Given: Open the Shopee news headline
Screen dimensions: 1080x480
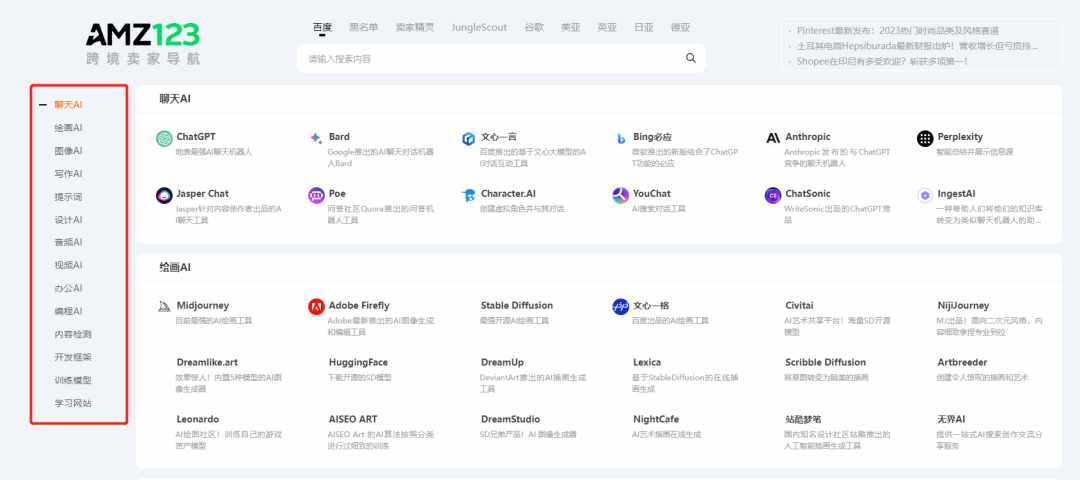Looking at the screenshot, I should pos(882,61).
